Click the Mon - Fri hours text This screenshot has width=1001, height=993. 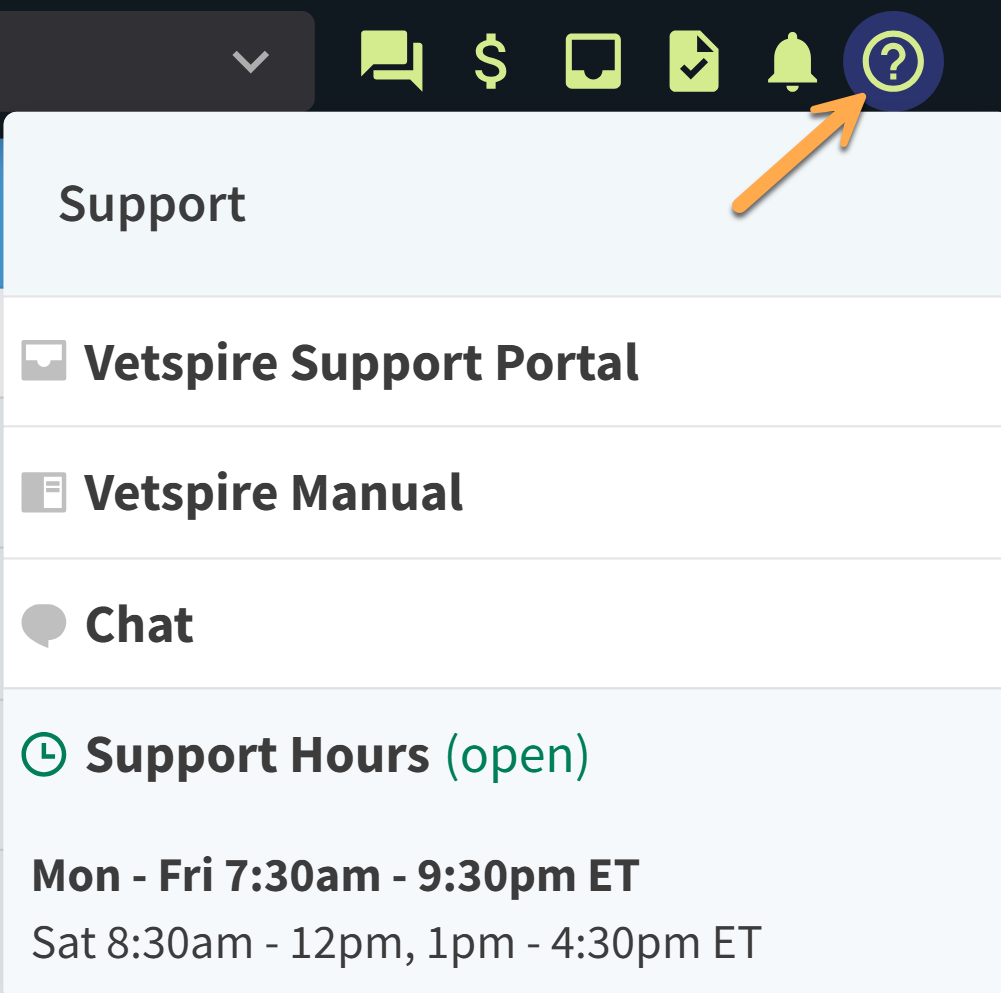[x=335, y=874]
